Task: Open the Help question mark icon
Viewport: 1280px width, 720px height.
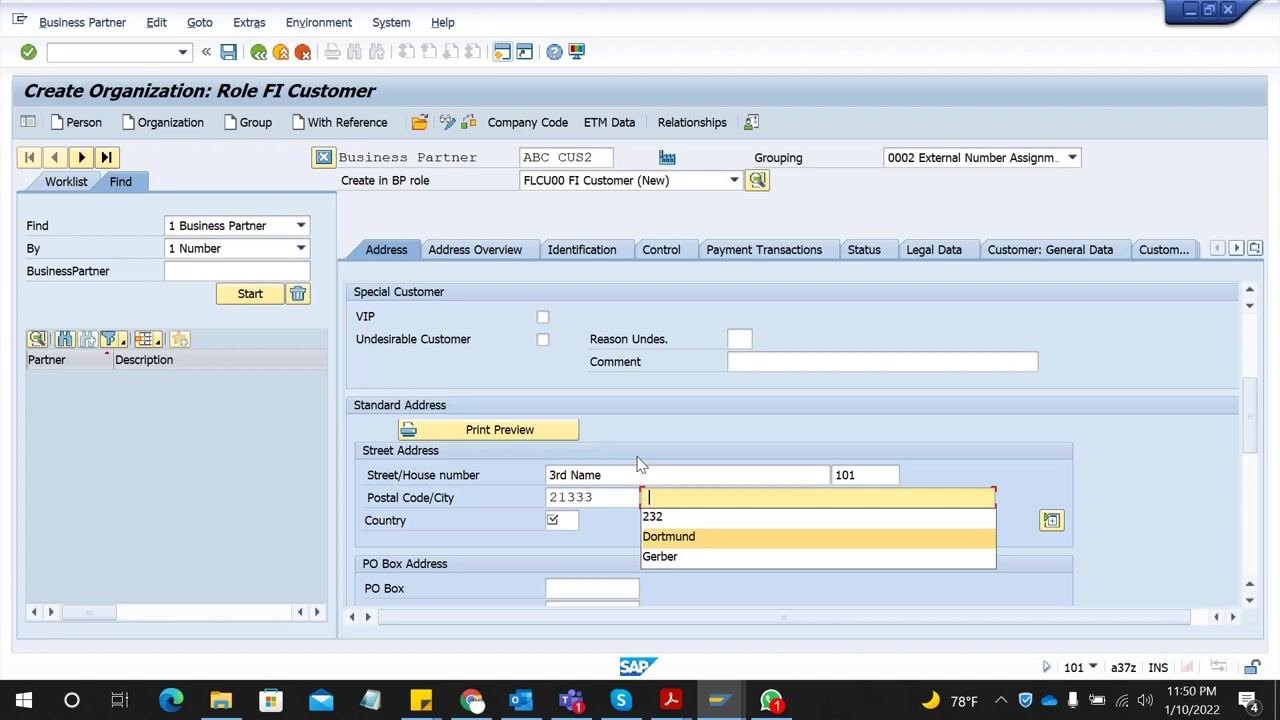Action: coord(555,52)
